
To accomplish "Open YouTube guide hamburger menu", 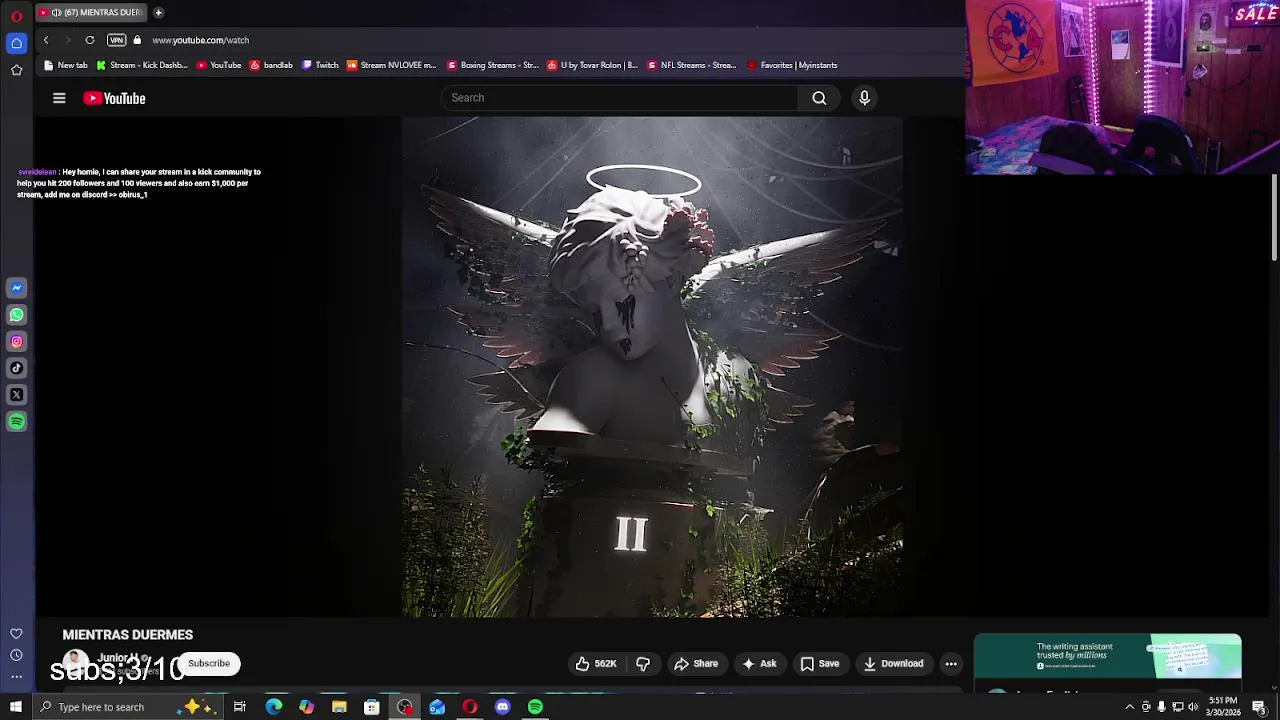I will pos(59,98).
